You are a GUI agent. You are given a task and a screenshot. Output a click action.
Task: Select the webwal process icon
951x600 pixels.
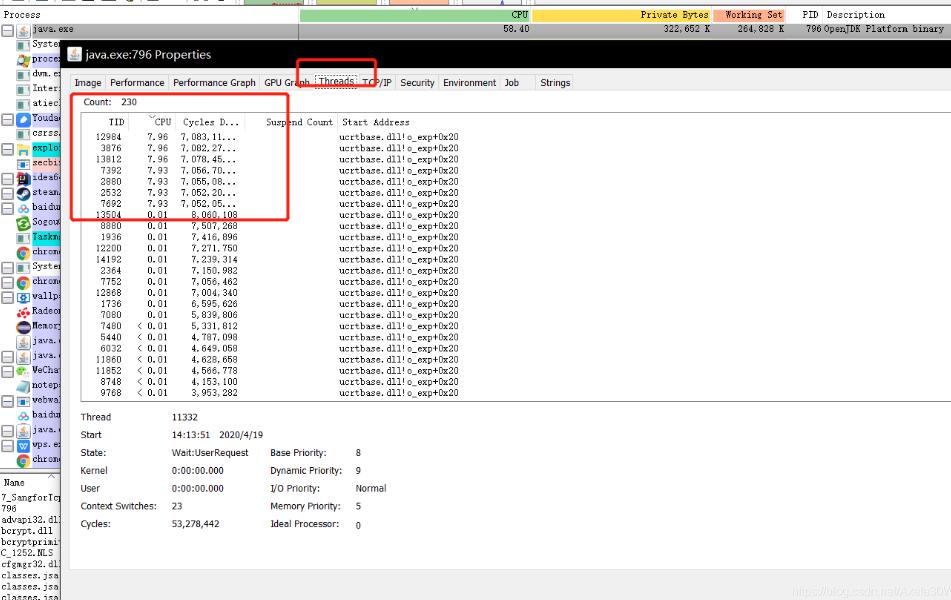click(x=24, y=400)
